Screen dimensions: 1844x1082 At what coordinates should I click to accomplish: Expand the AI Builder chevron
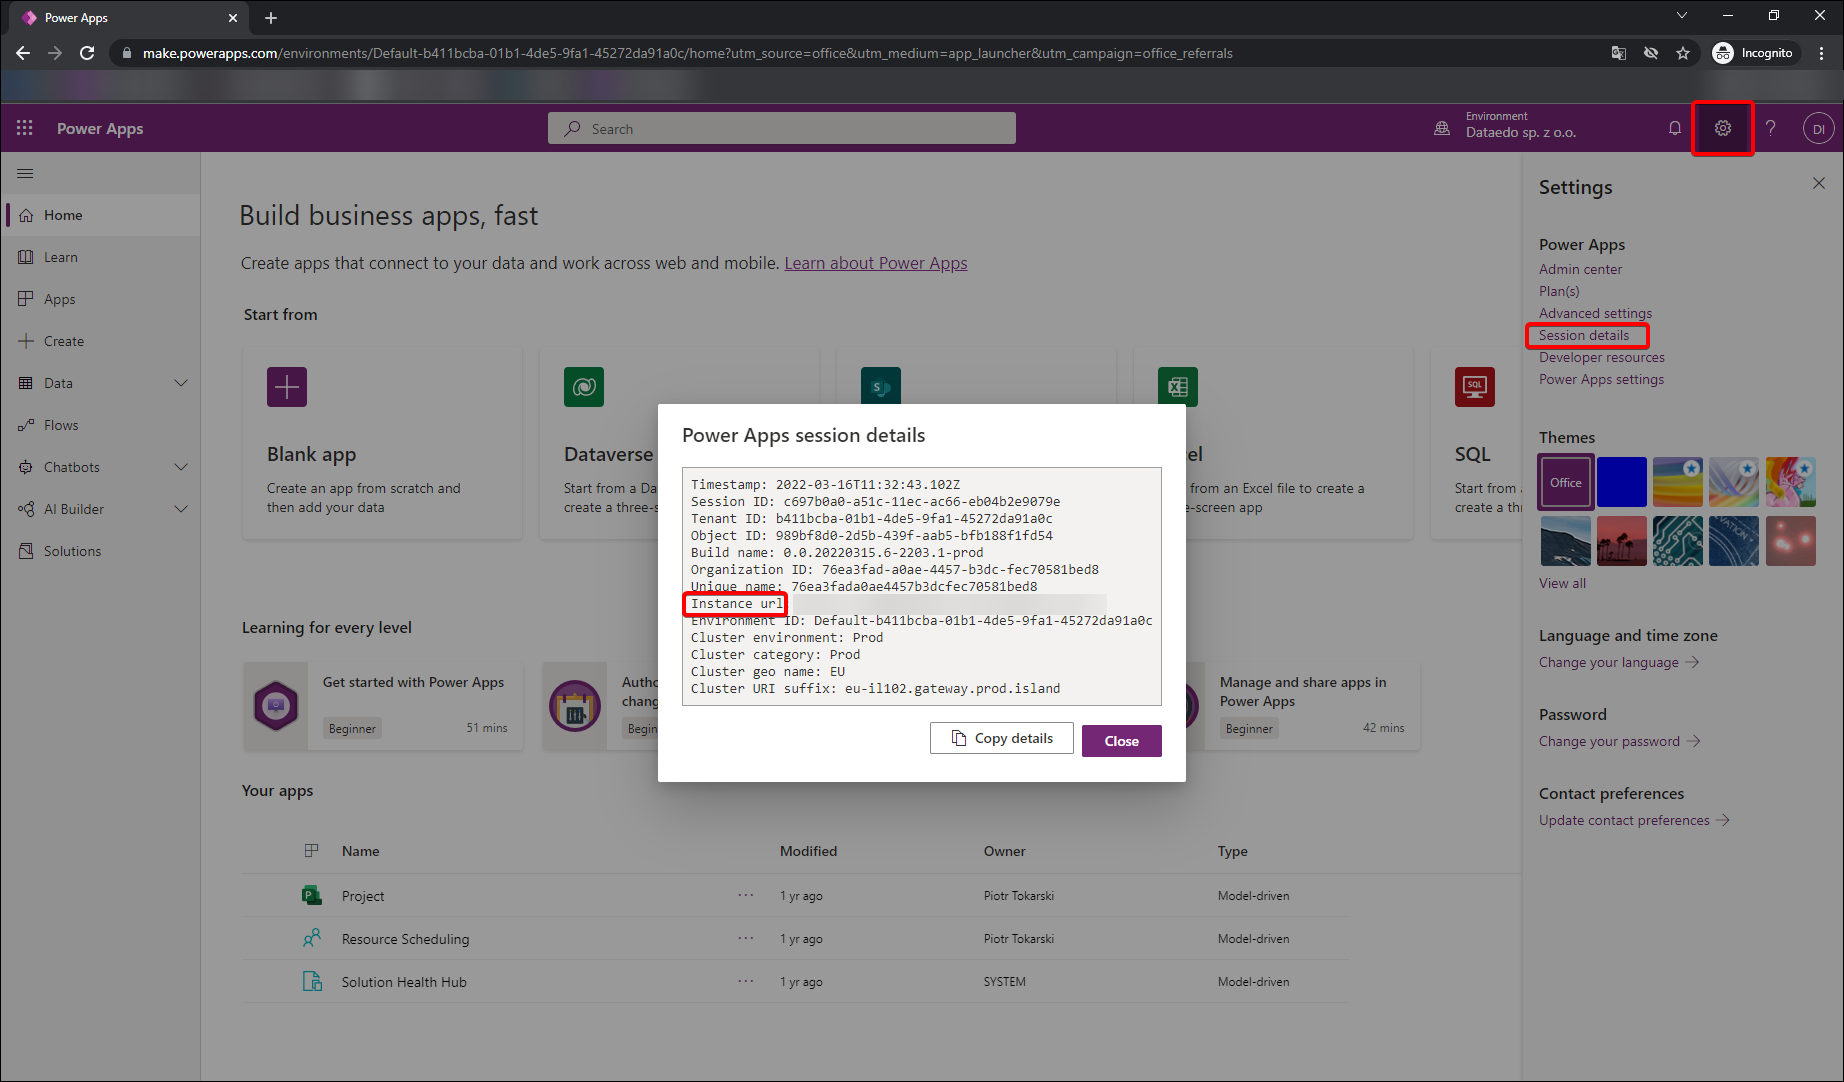pyautogui.click(x=181, y=509)
